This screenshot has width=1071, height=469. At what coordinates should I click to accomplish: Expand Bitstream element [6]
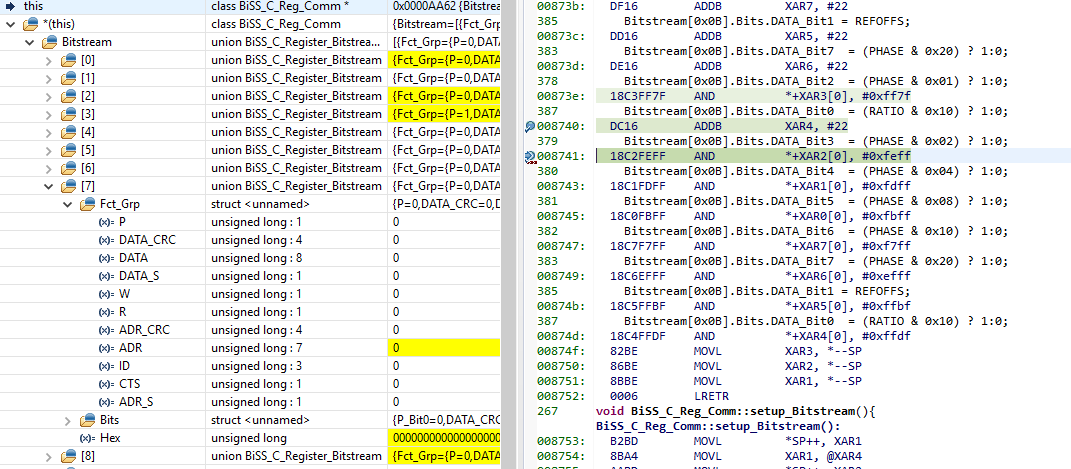coord(49,168)
